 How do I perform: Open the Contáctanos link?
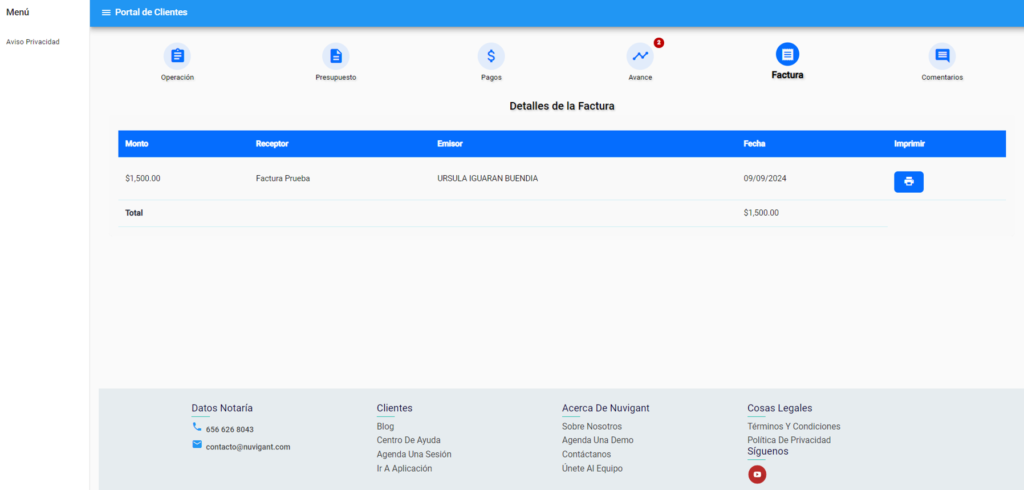[x=586, y=454]
